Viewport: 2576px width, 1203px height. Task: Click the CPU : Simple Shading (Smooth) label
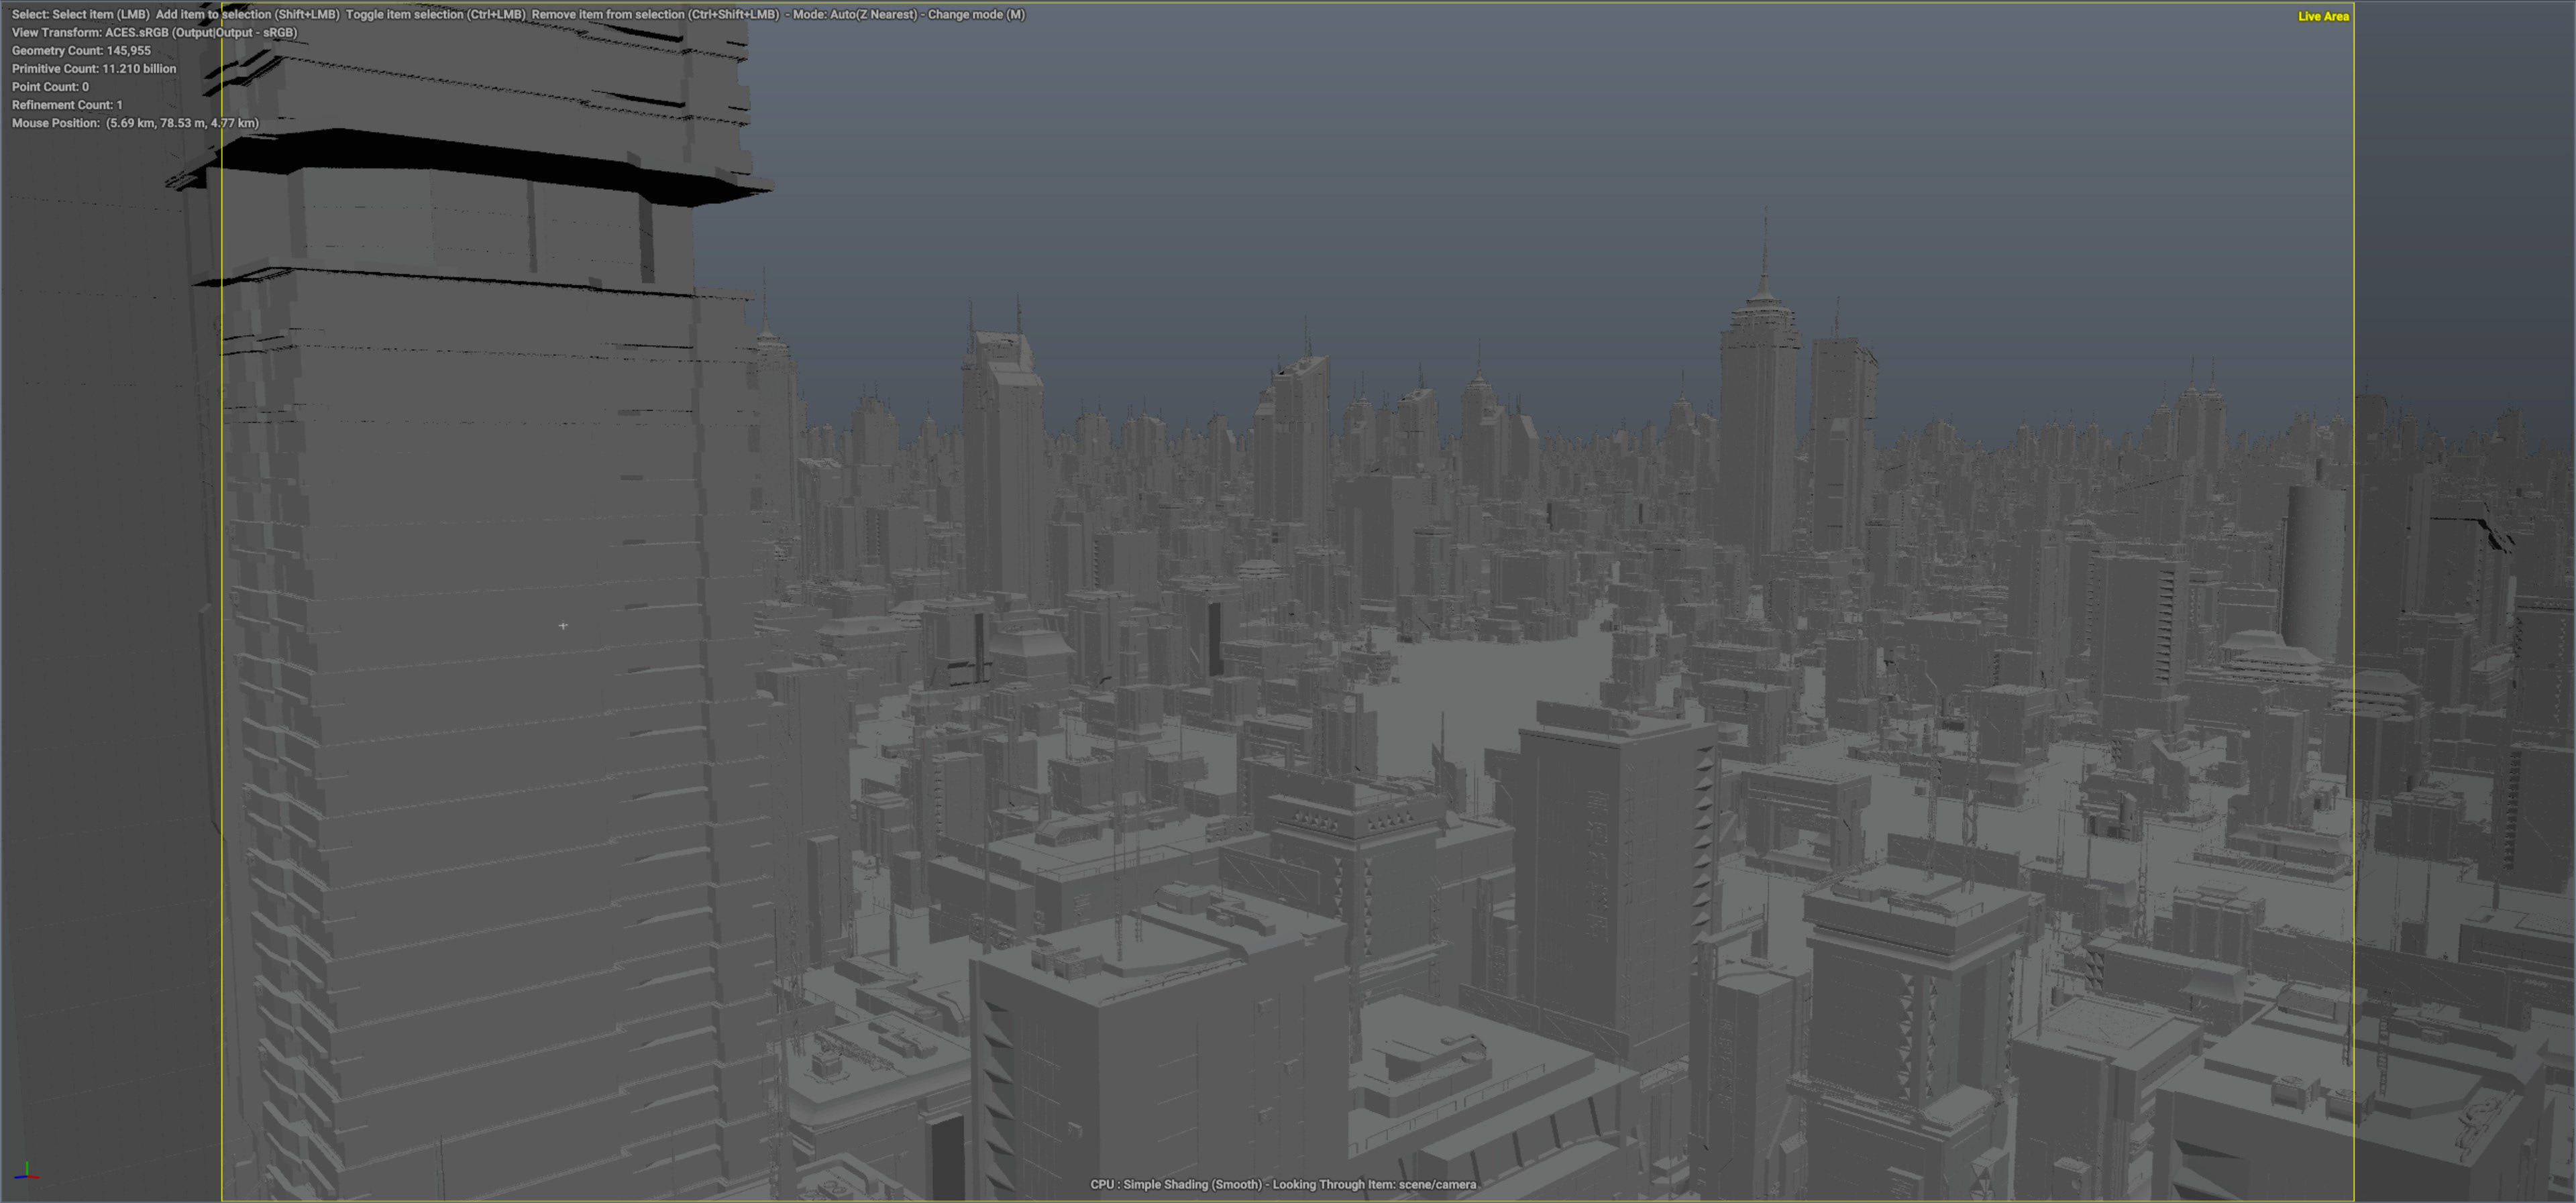pos(1175,1184)
